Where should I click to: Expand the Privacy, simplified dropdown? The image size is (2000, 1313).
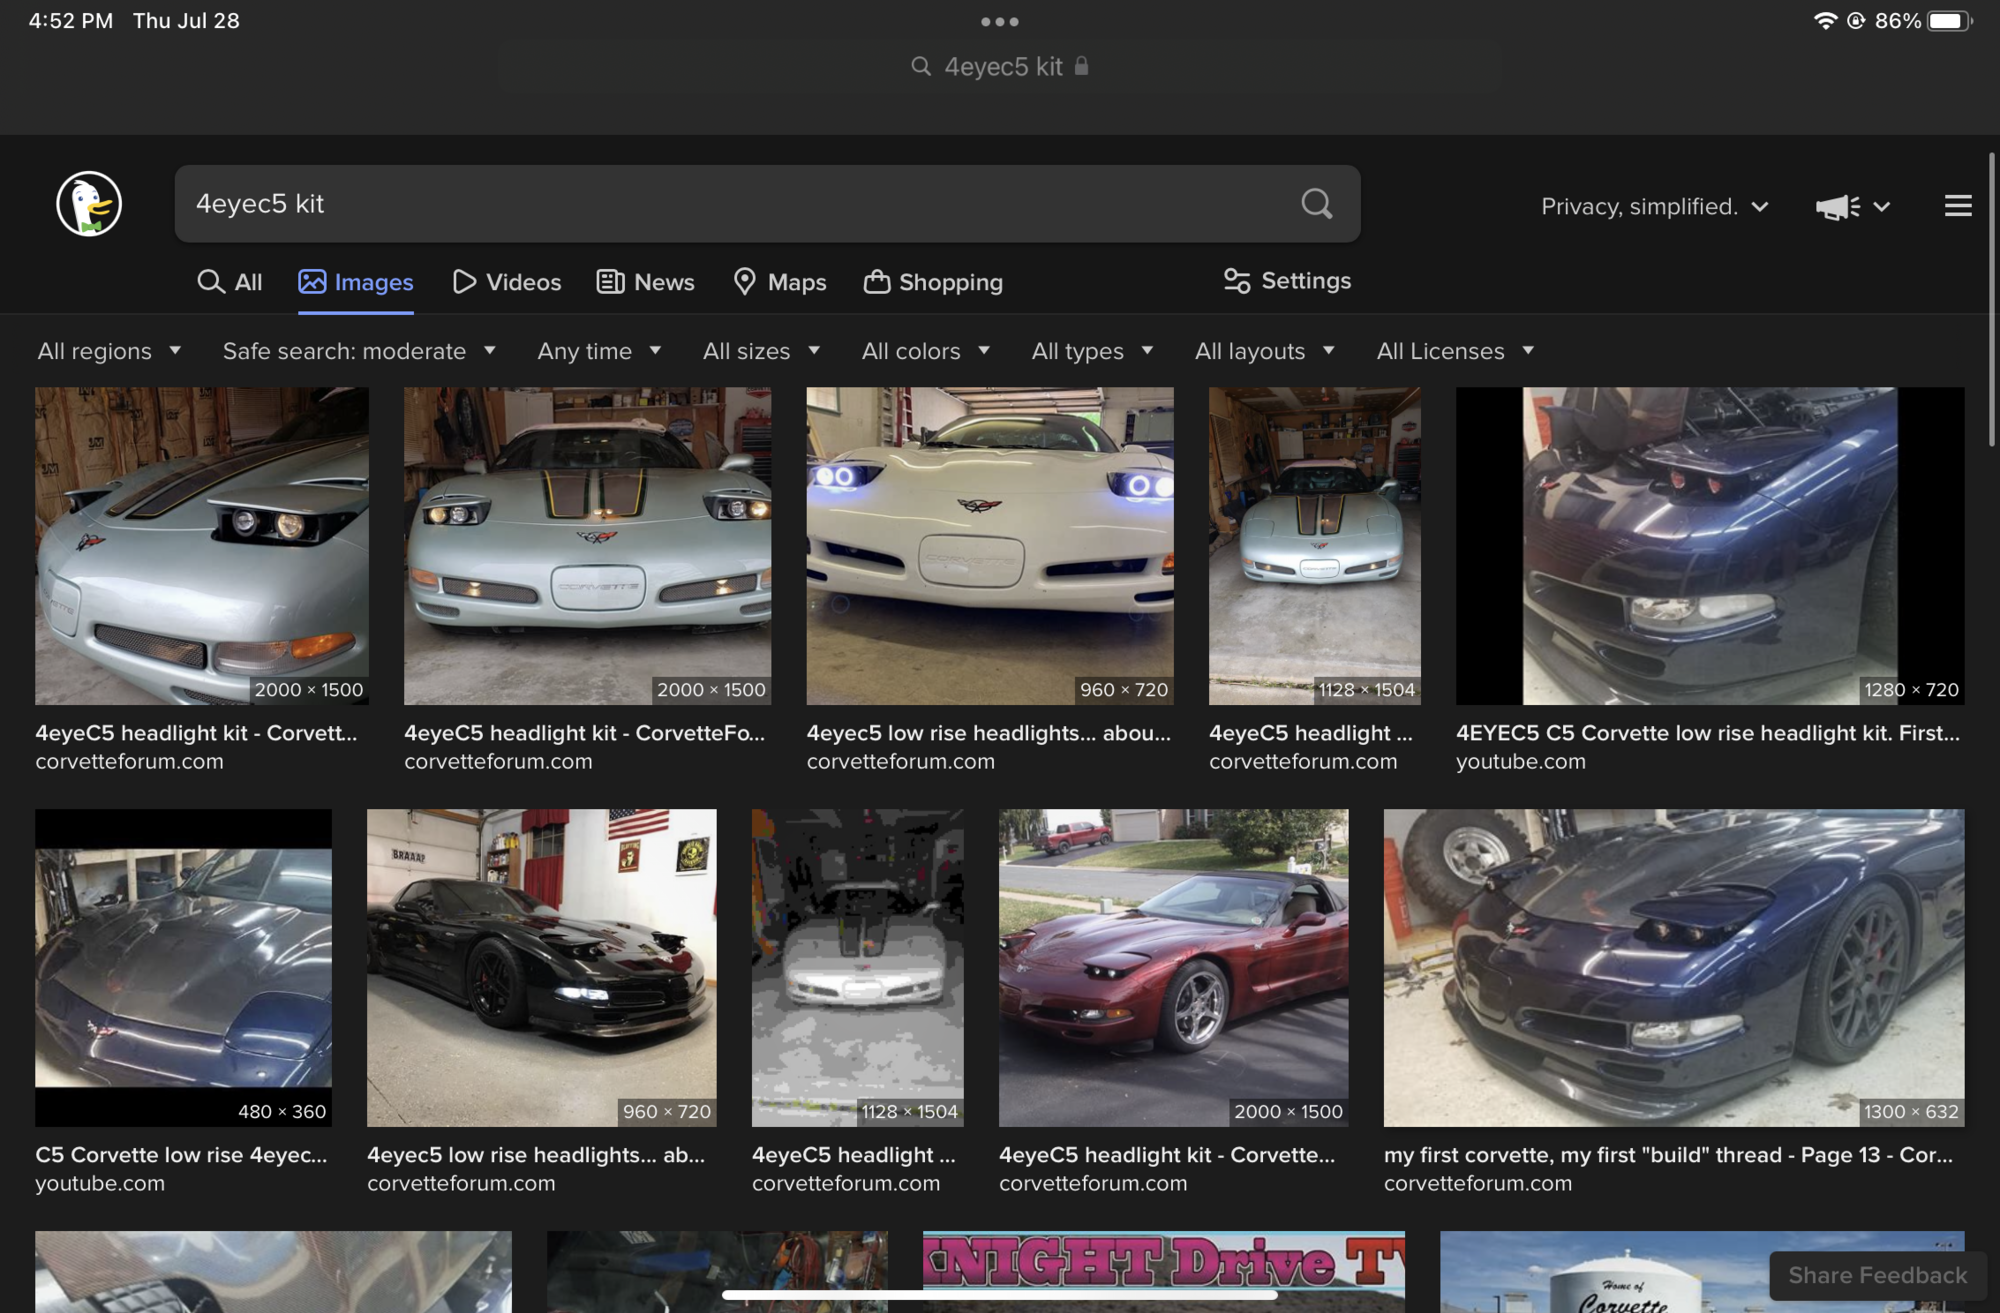(1655, 207)
